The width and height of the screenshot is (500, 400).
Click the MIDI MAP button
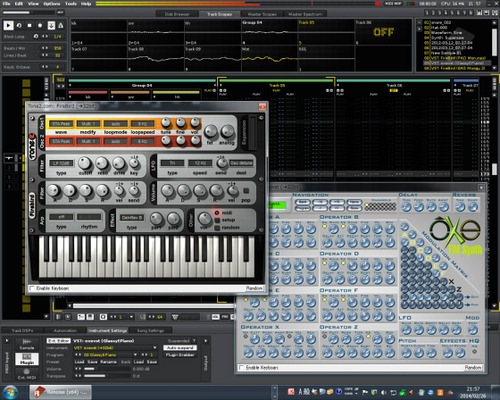(x=393, y=4)
